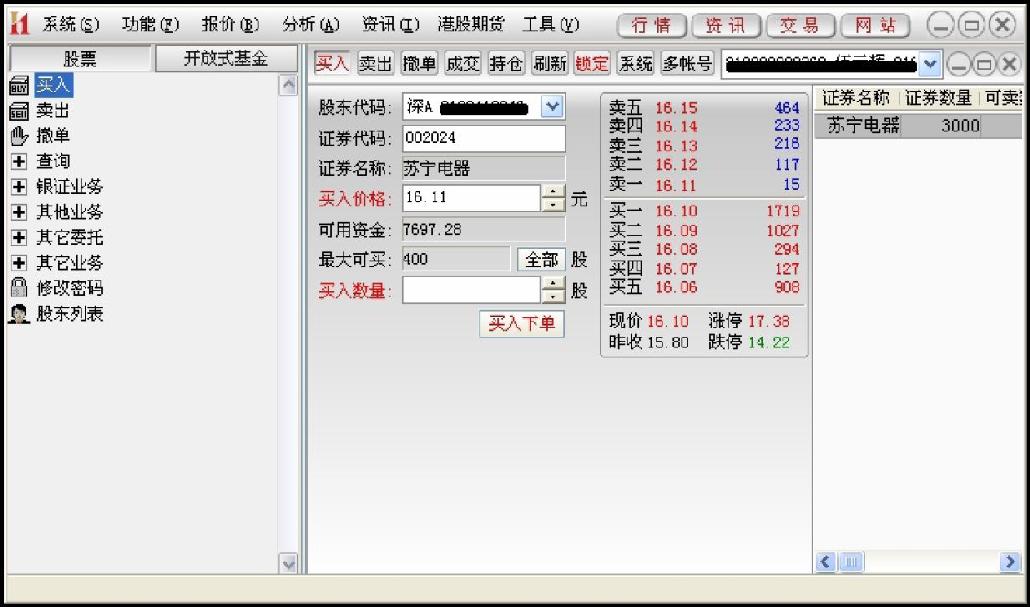Click holdings list right scroll arrow
This screenshot has width=1030, height=607.
tap(1010, 562)
